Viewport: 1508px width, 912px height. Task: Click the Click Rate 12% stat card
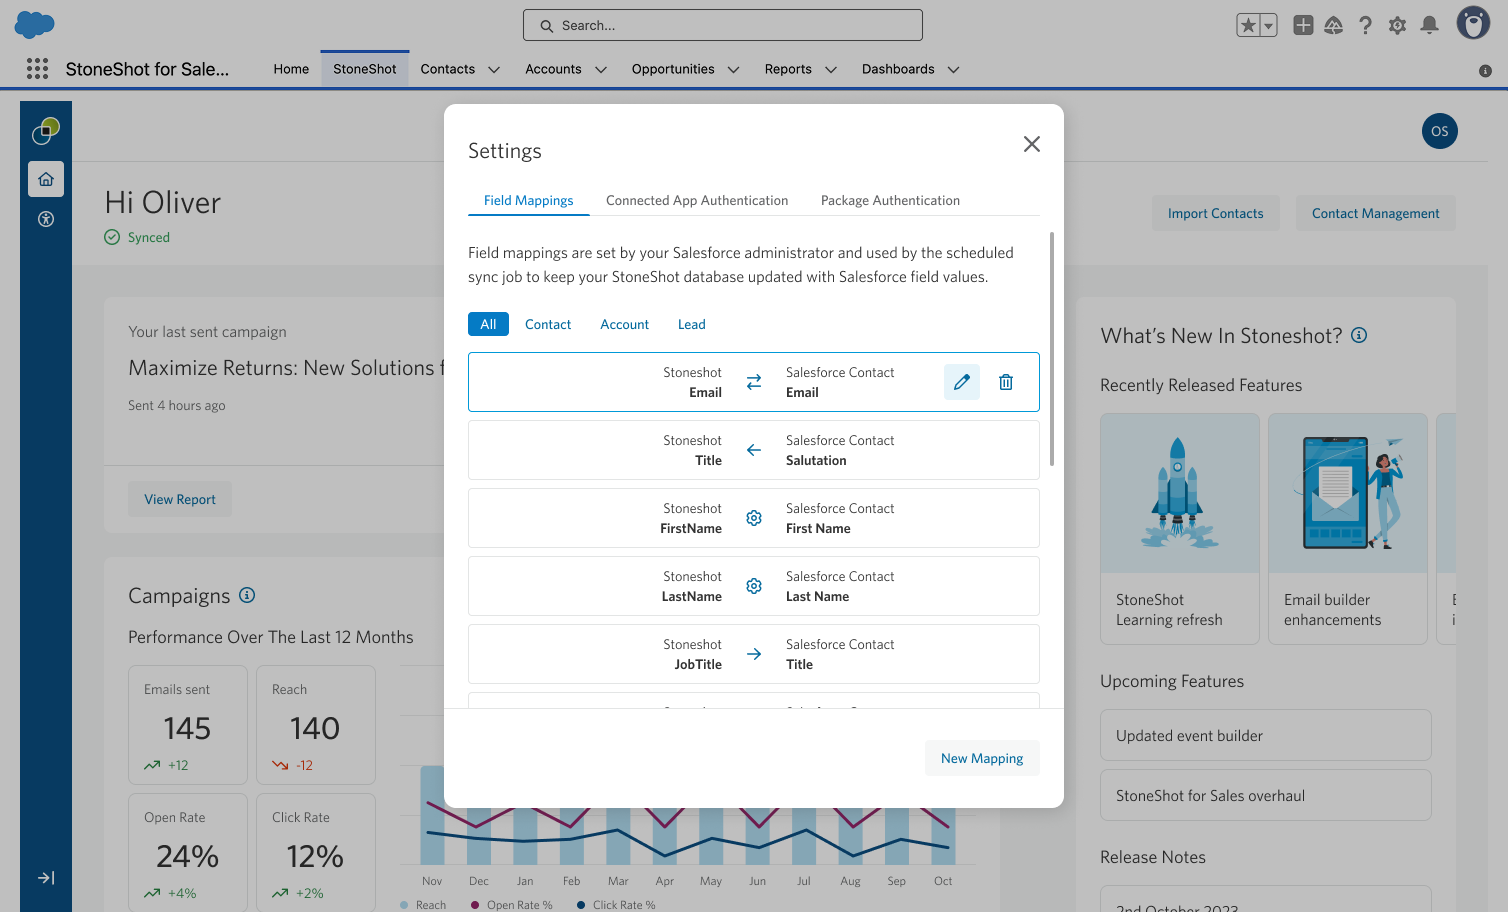click(316, 853)
